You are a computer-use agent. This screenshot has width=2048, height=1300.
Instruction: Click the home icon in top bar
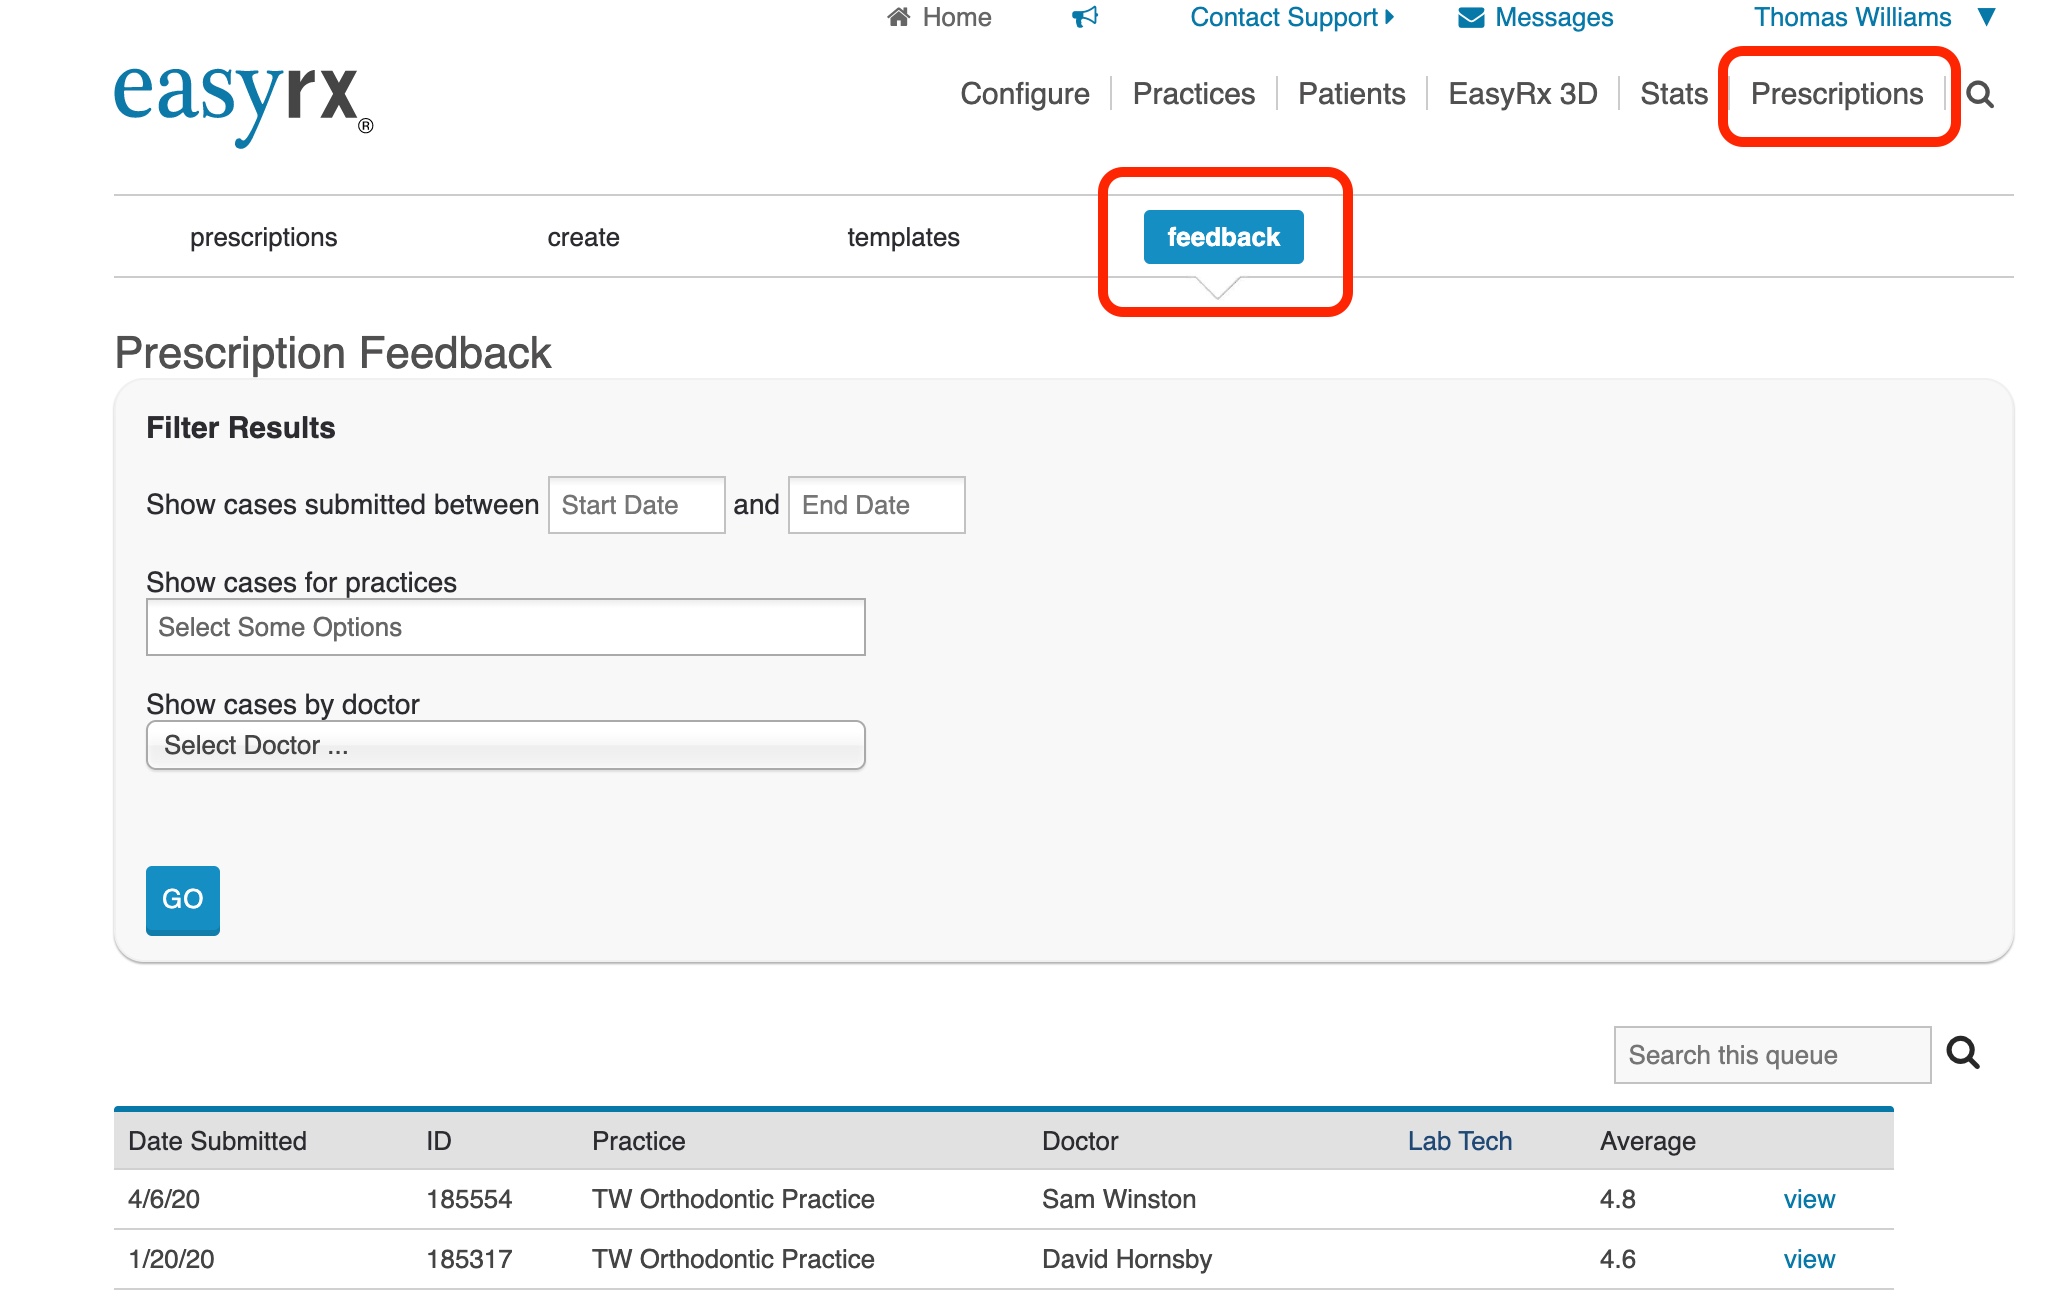point(898,17)
